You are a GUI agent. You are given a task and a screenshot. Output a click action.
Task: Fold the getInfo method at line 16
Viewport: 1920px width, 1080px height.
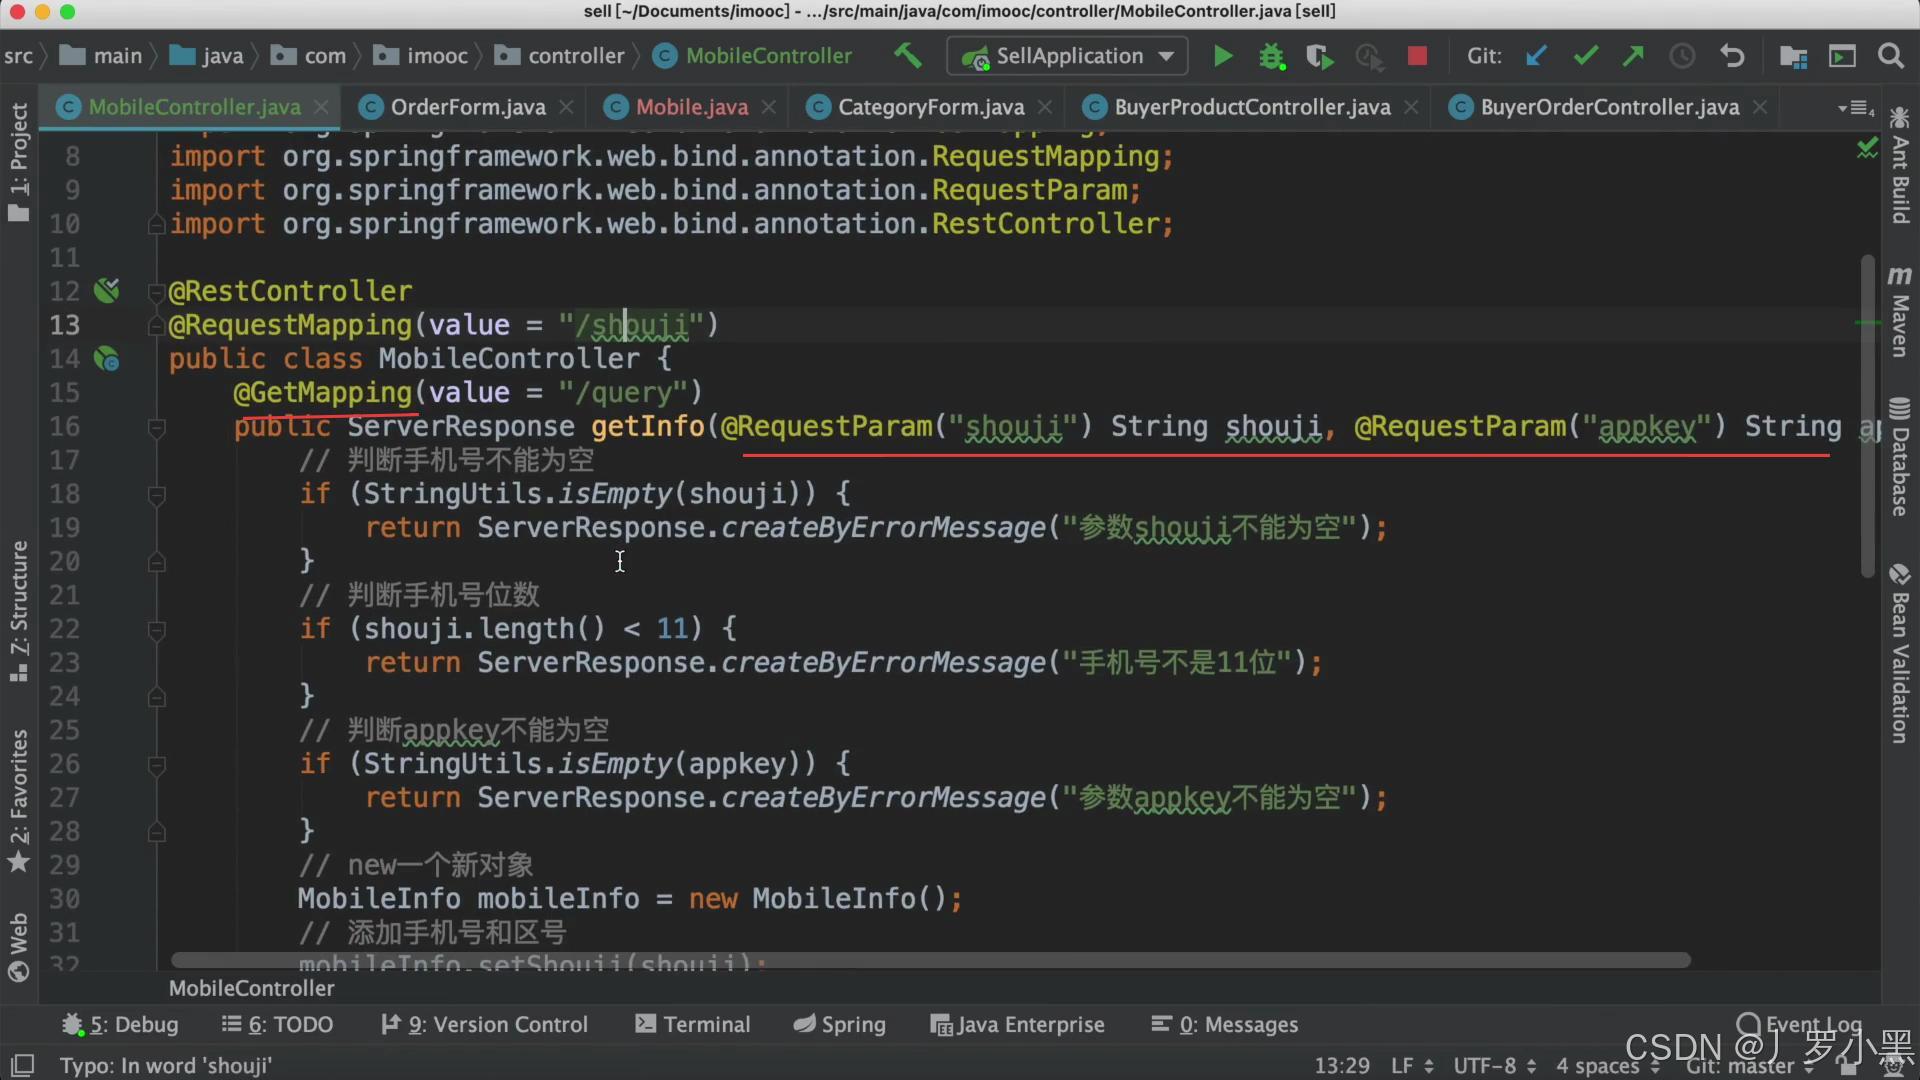156,428
